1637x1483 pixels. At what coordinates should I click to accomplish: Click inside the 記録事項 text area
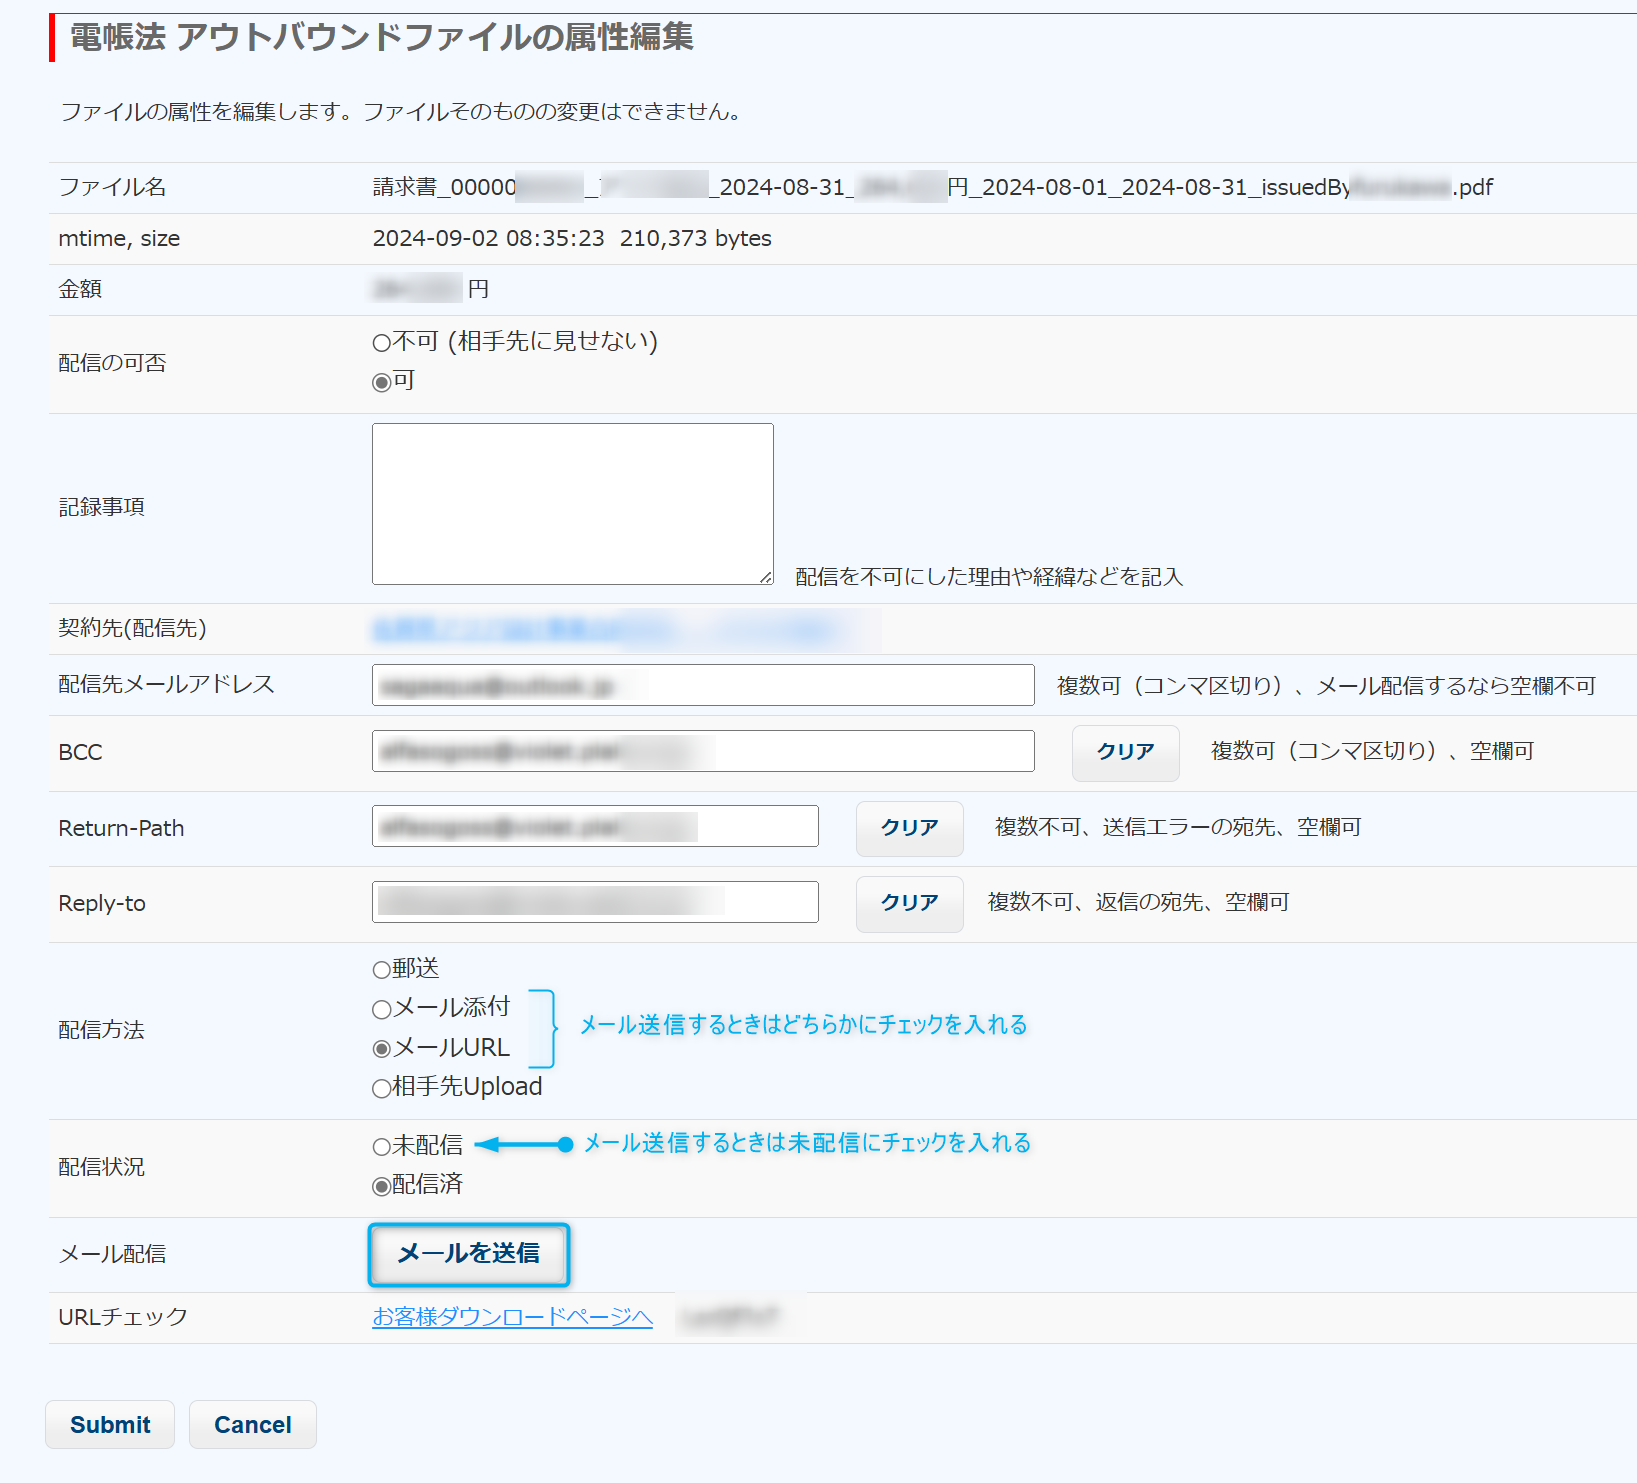coord(572,504)
